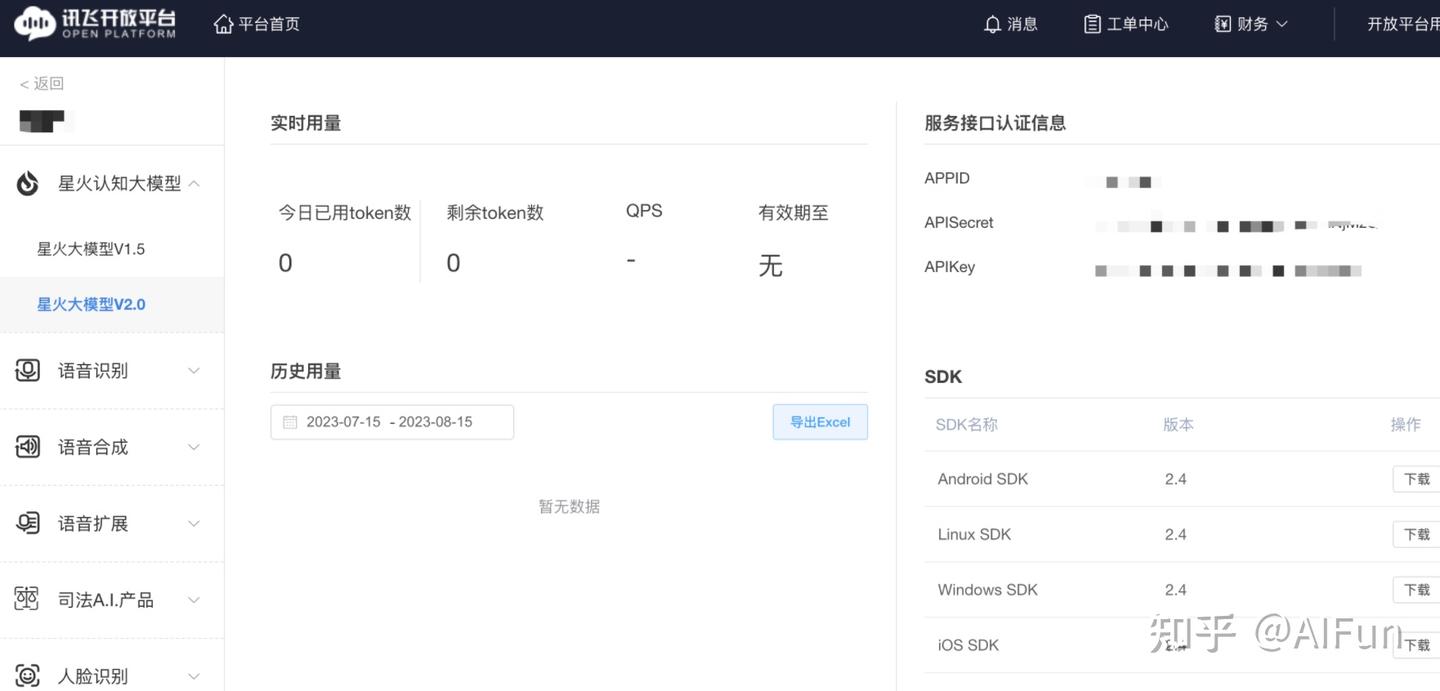Screen dimensions: 1440x691
Task: Click the 今日已用token数 label
Action: pyautogui.click(x=345, y=212)
